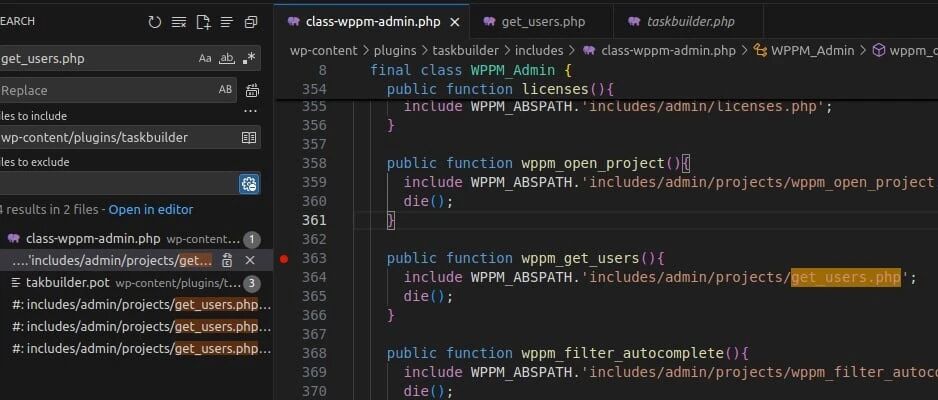The width and height of the screenshot is (938, 400).
Task: Clear search results icon
Action: click(178, 22)
